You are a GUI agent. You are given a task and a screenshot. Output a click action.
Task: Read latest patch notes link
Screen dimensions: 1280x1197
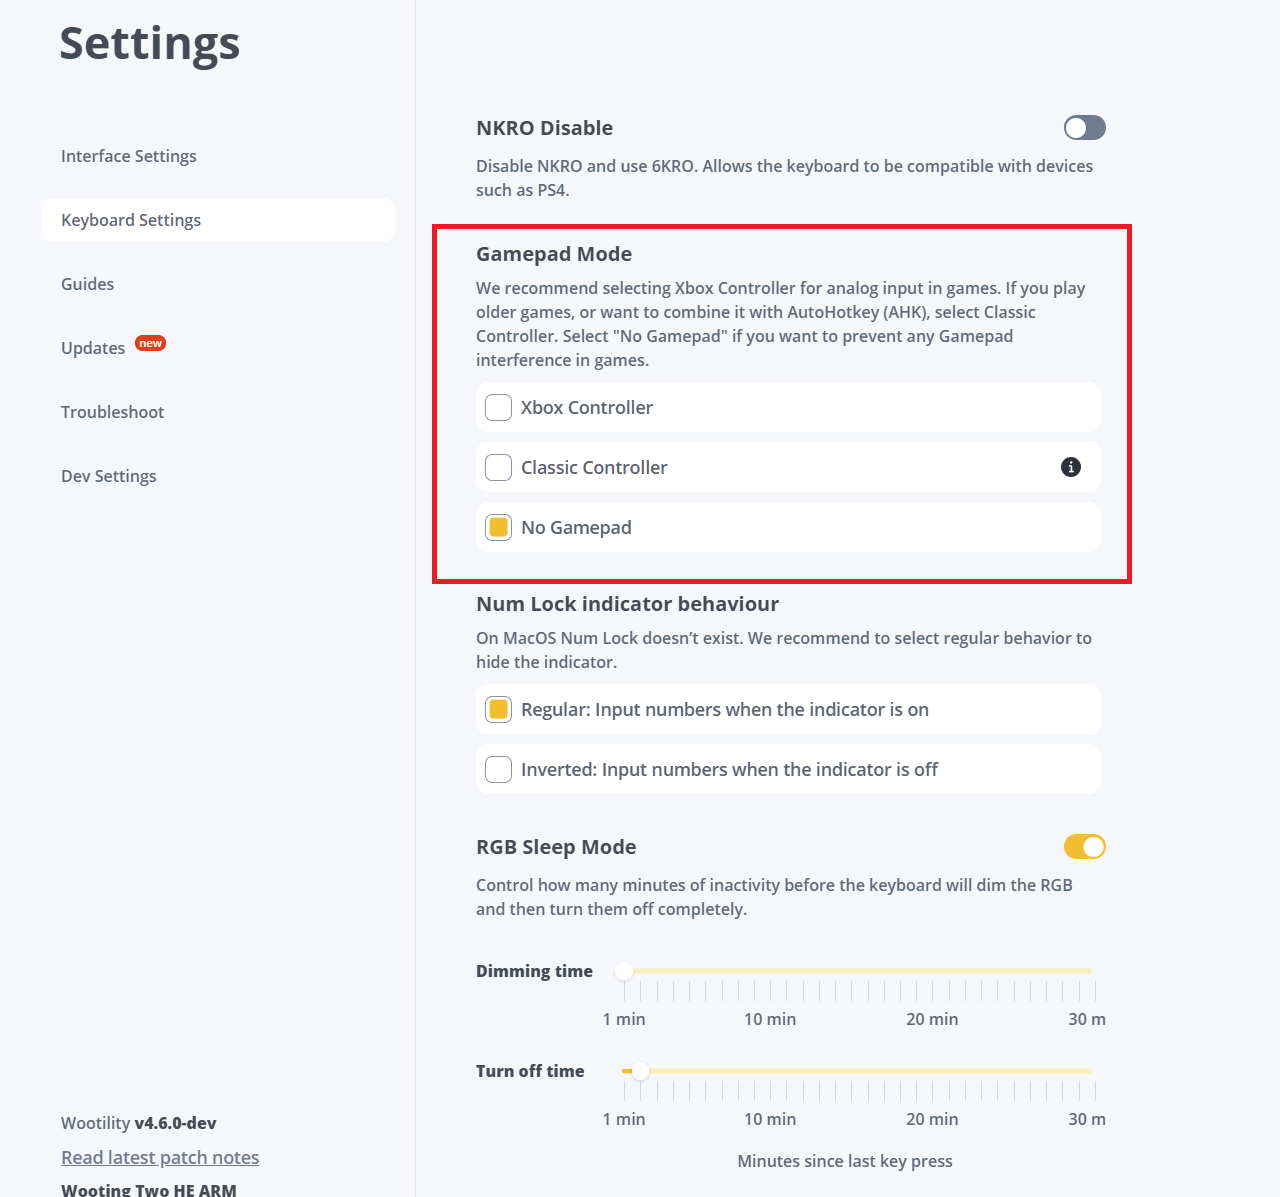160,1157
